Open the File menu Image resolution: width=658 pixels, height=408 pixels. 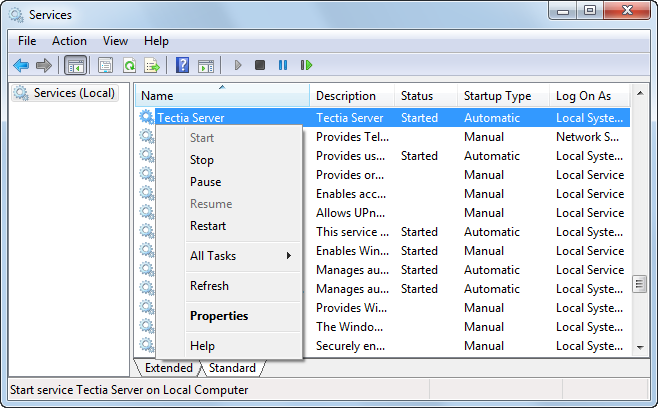(27, 41)
